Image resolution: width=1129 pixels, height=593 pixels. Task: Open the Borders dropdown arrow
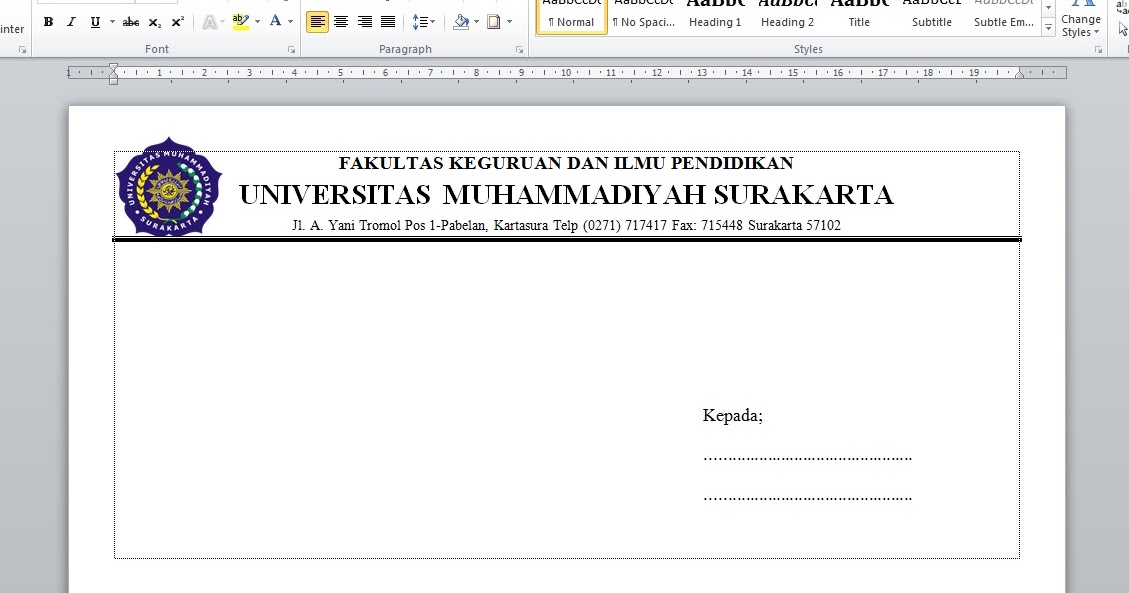click(510, 22)
